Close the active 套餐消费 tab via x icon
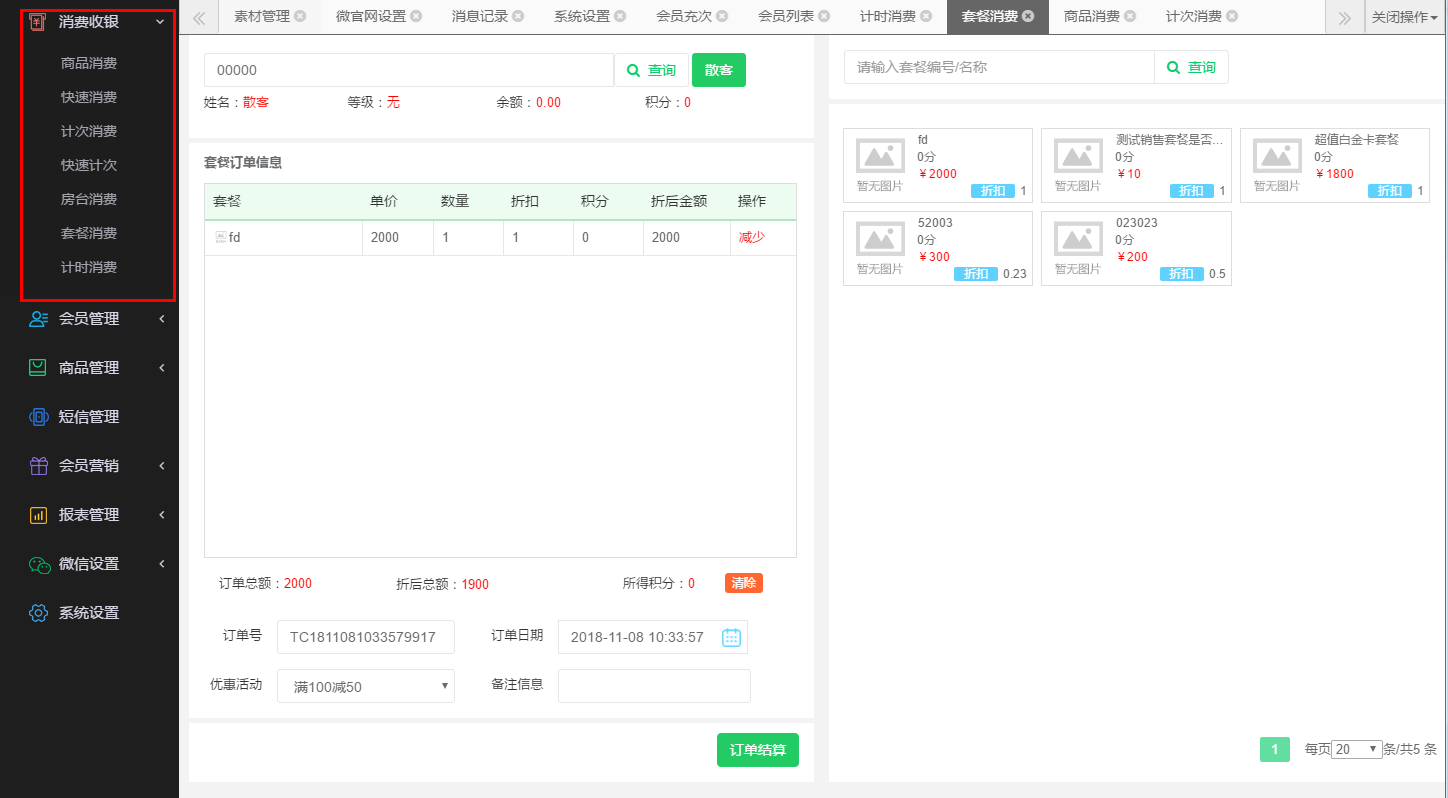This screenshot has height=798, width=1448. [1028, 16]
